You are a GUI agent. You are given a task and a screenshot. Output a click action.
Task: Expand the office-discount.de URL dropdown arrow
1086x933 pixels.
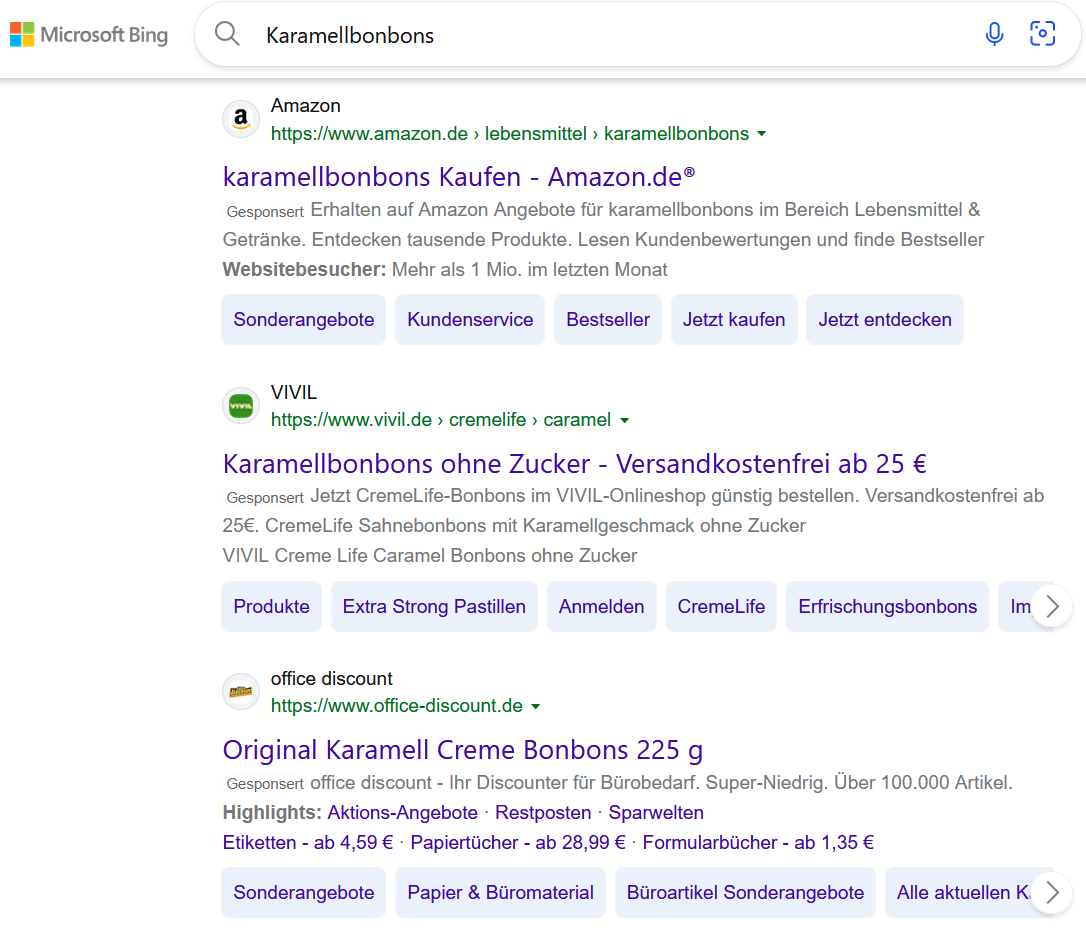point(535,707)
